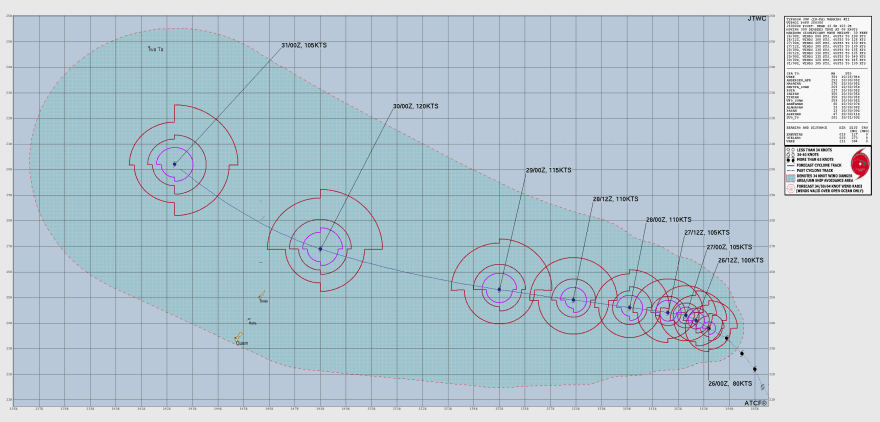This screenshot has width=880, height=422.
Task: Click the Guam map label
Action: click(242, 343)
